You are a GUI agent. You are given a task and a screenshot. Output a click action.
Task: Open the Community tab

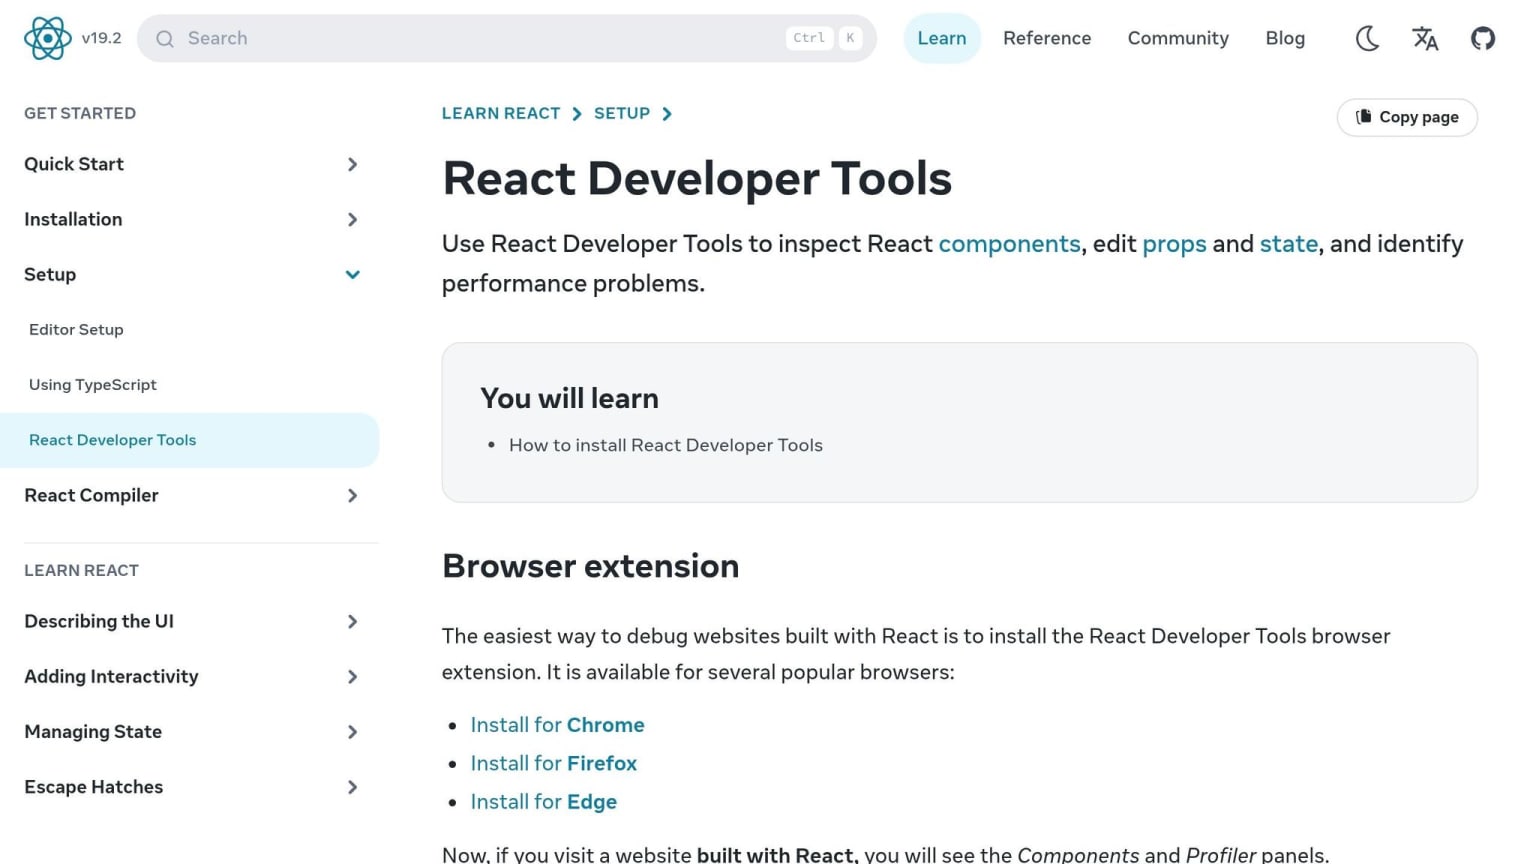tap(1178, 38)
